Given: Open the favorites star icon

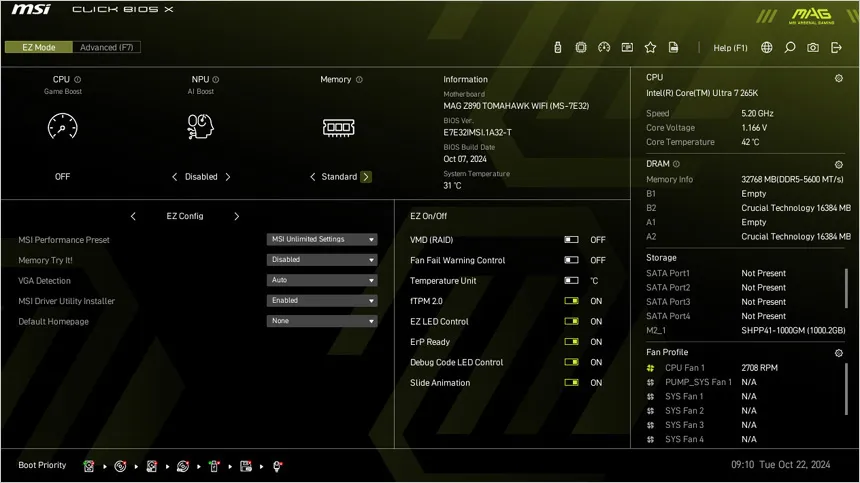Looking at the screenshot, I should tap(650, 48).
